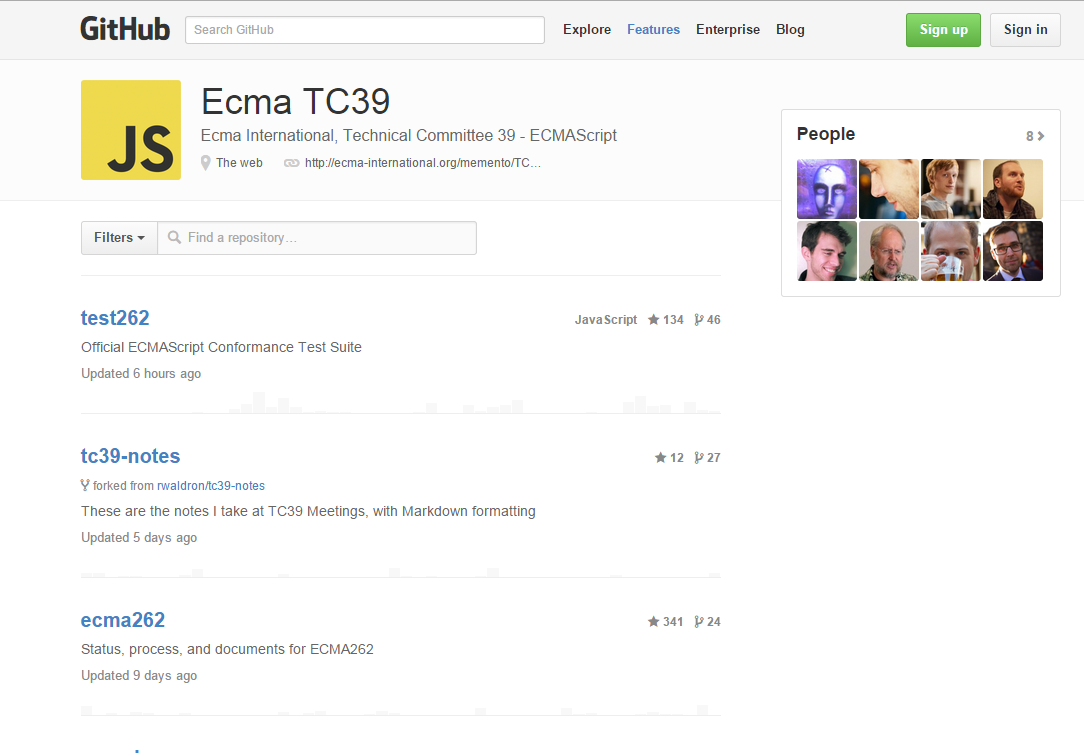Viewport: 1084px width, 753px height.
Task: Open the test262 repository
Action: coord(115,317)
